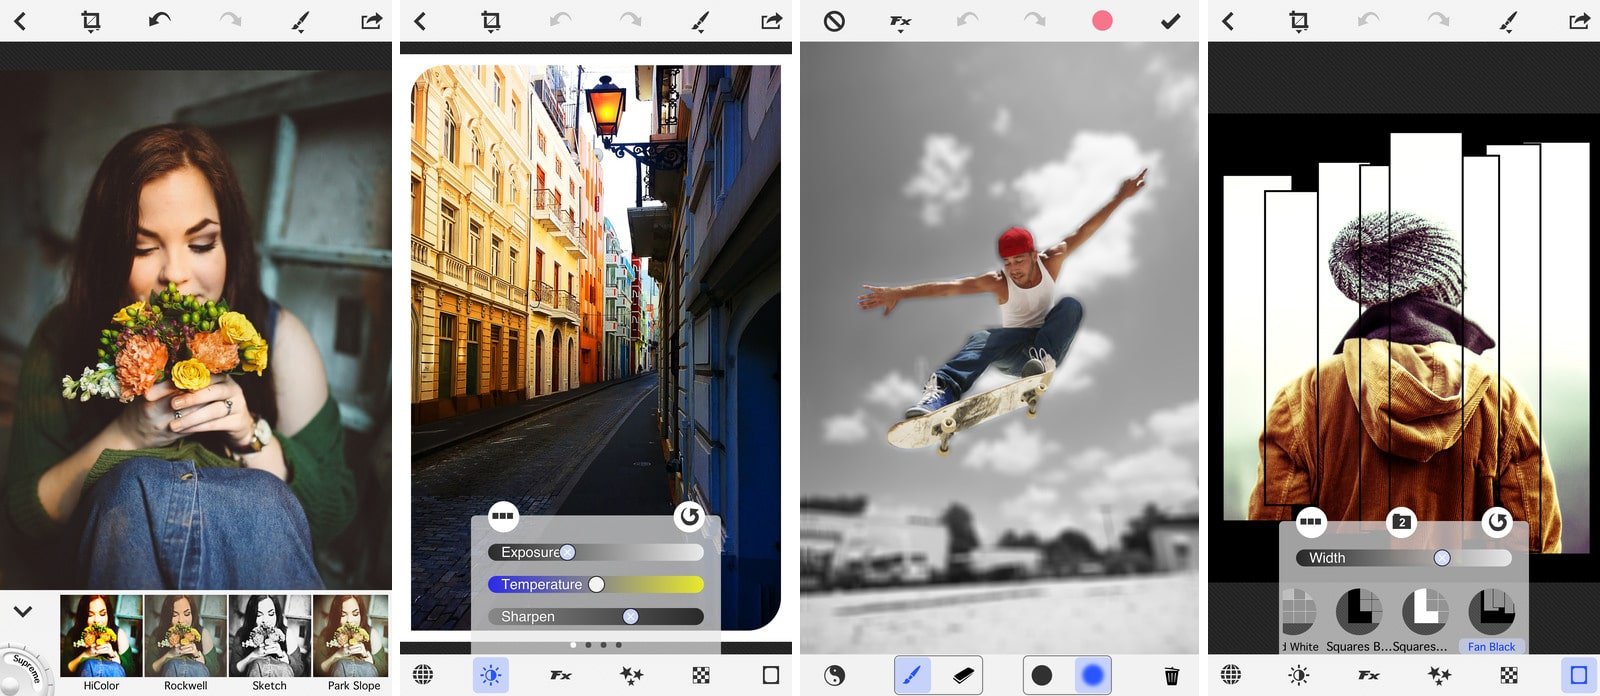Tap the folder icon marked 2
This screenshot has height=696, width=1600.
click(x=1402, y=521)
